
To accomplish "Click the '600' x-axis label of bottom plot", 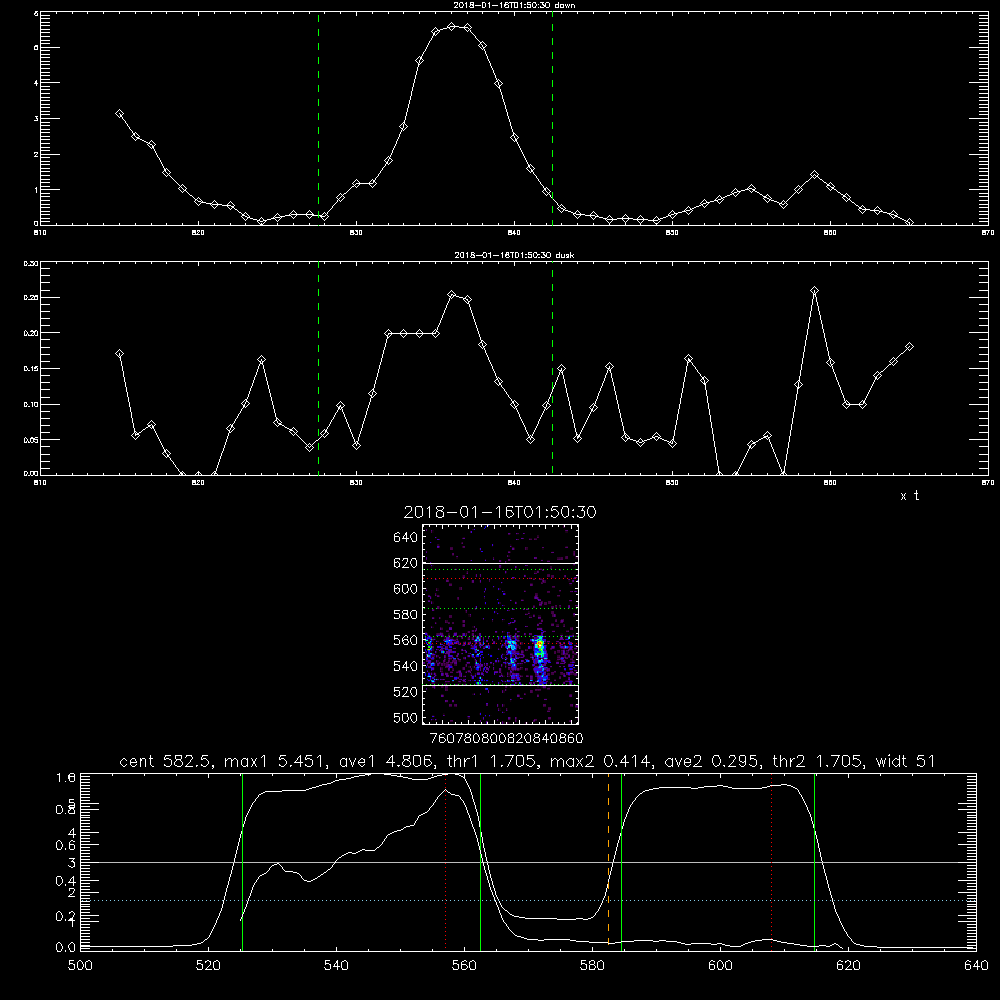I will pos(720,966).
